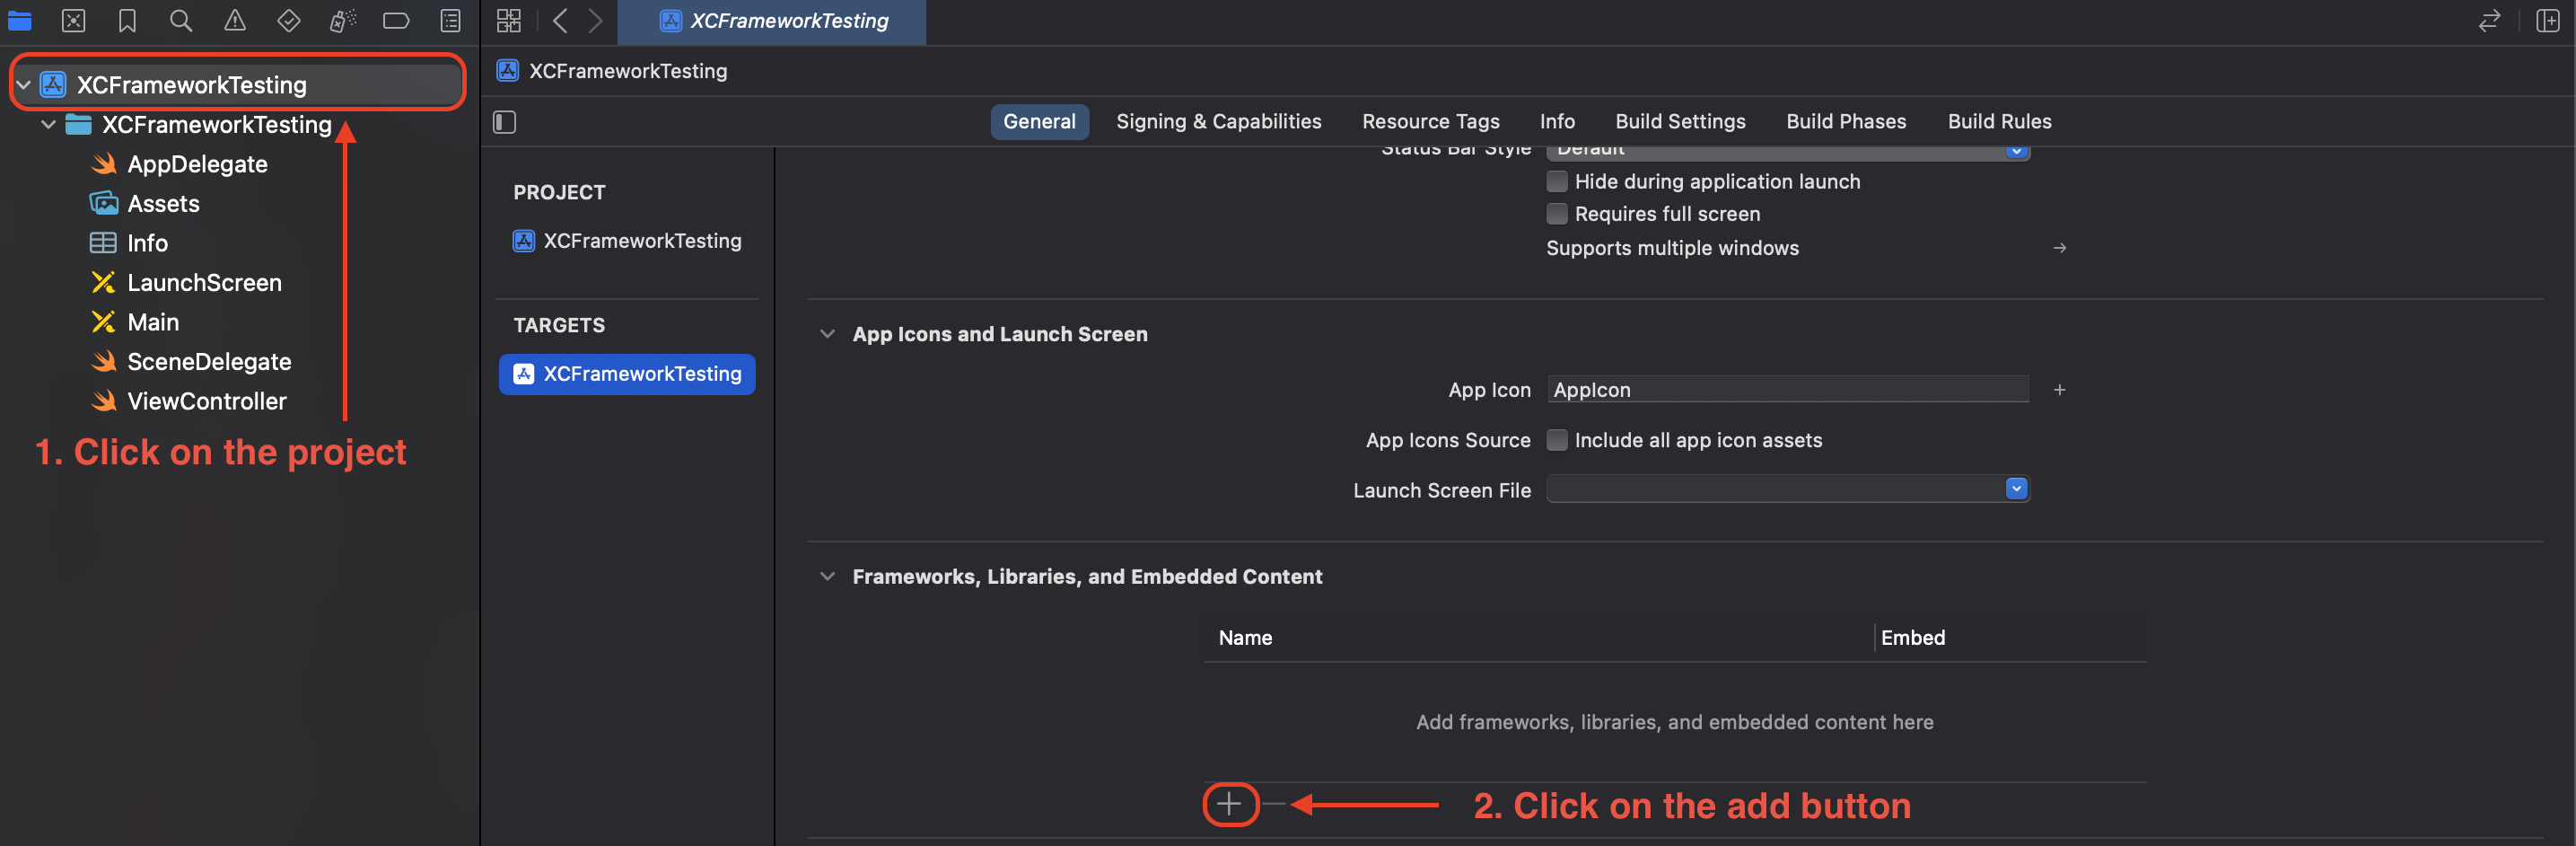Image resolution: width=2576 pixels, height=846 pixels.
Task: Switch to Signing & Capabilities tab
Action: (x=1219, y=122)
